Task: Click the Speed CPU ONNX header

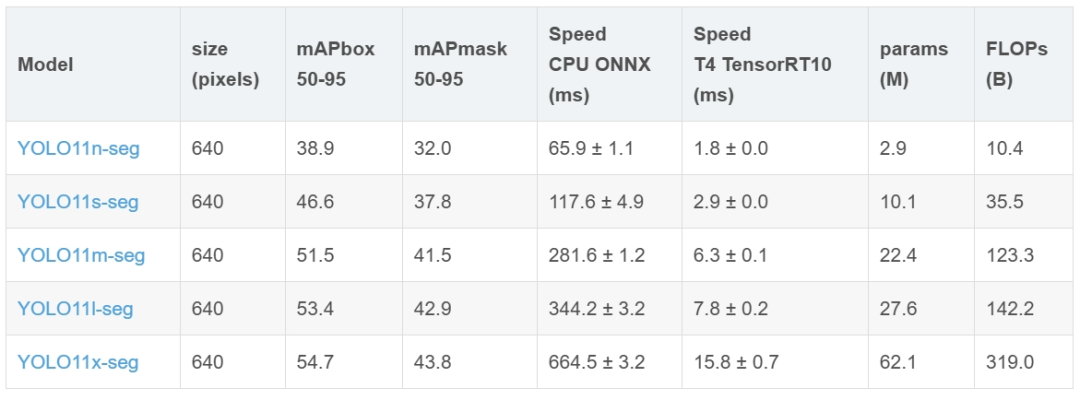Action: (x=599, y=64)
